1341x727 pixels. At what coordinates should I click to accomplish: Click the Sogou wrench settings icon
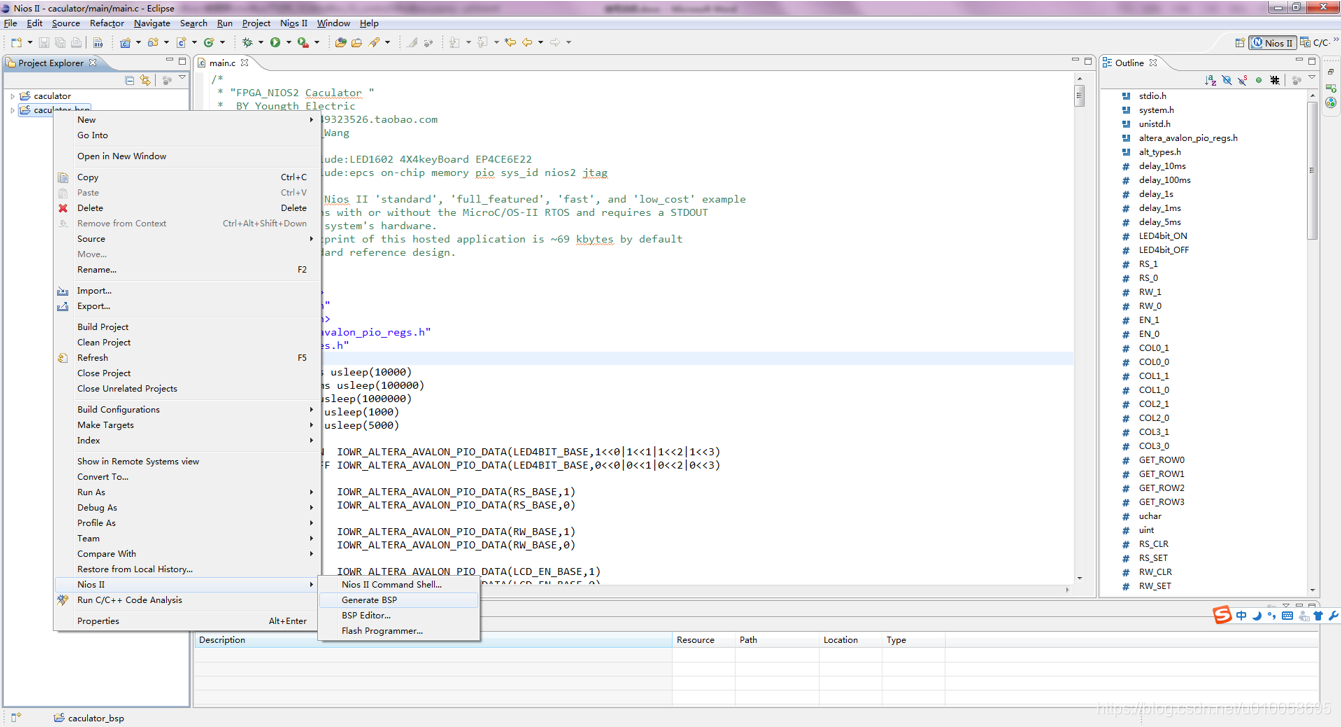coord(1333,616)
